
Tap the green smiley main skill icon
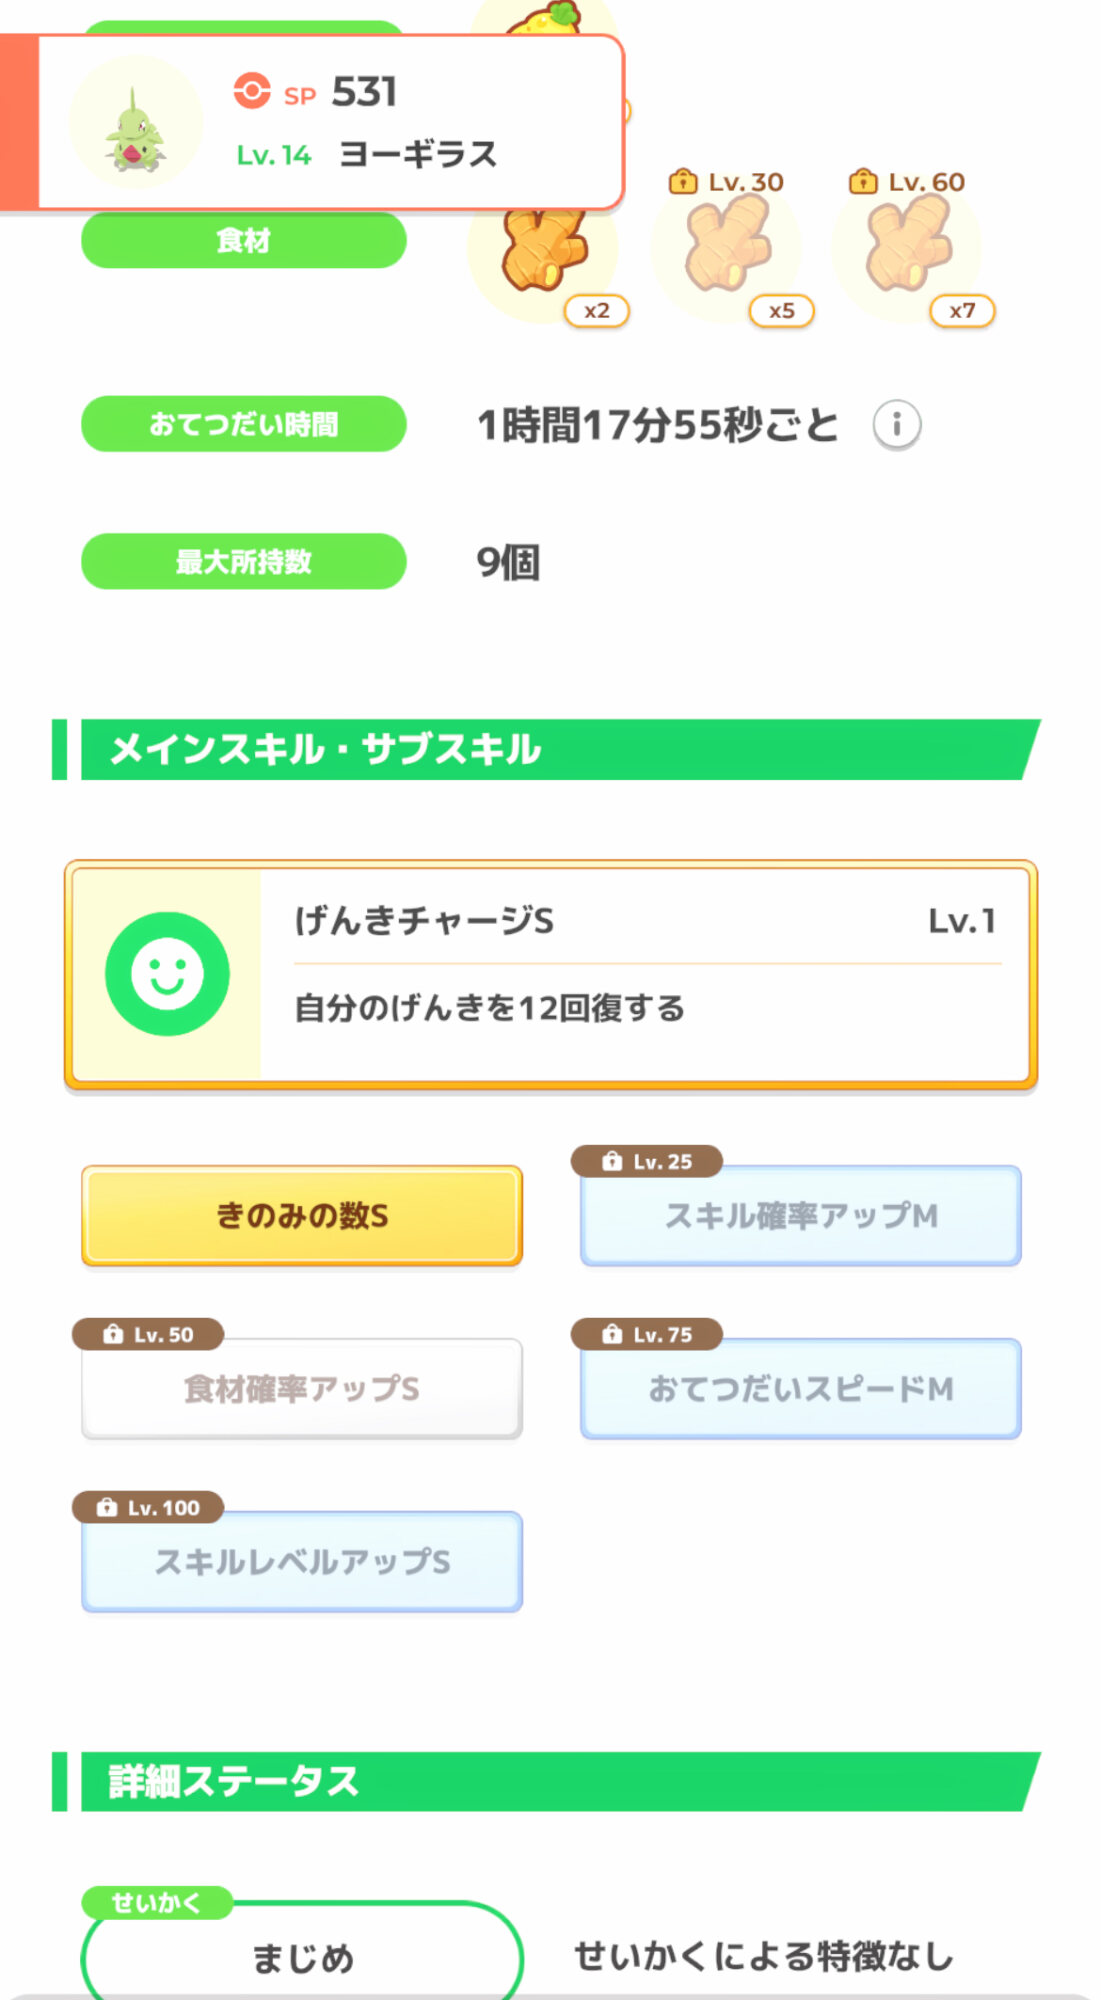(x=167, y=974)
